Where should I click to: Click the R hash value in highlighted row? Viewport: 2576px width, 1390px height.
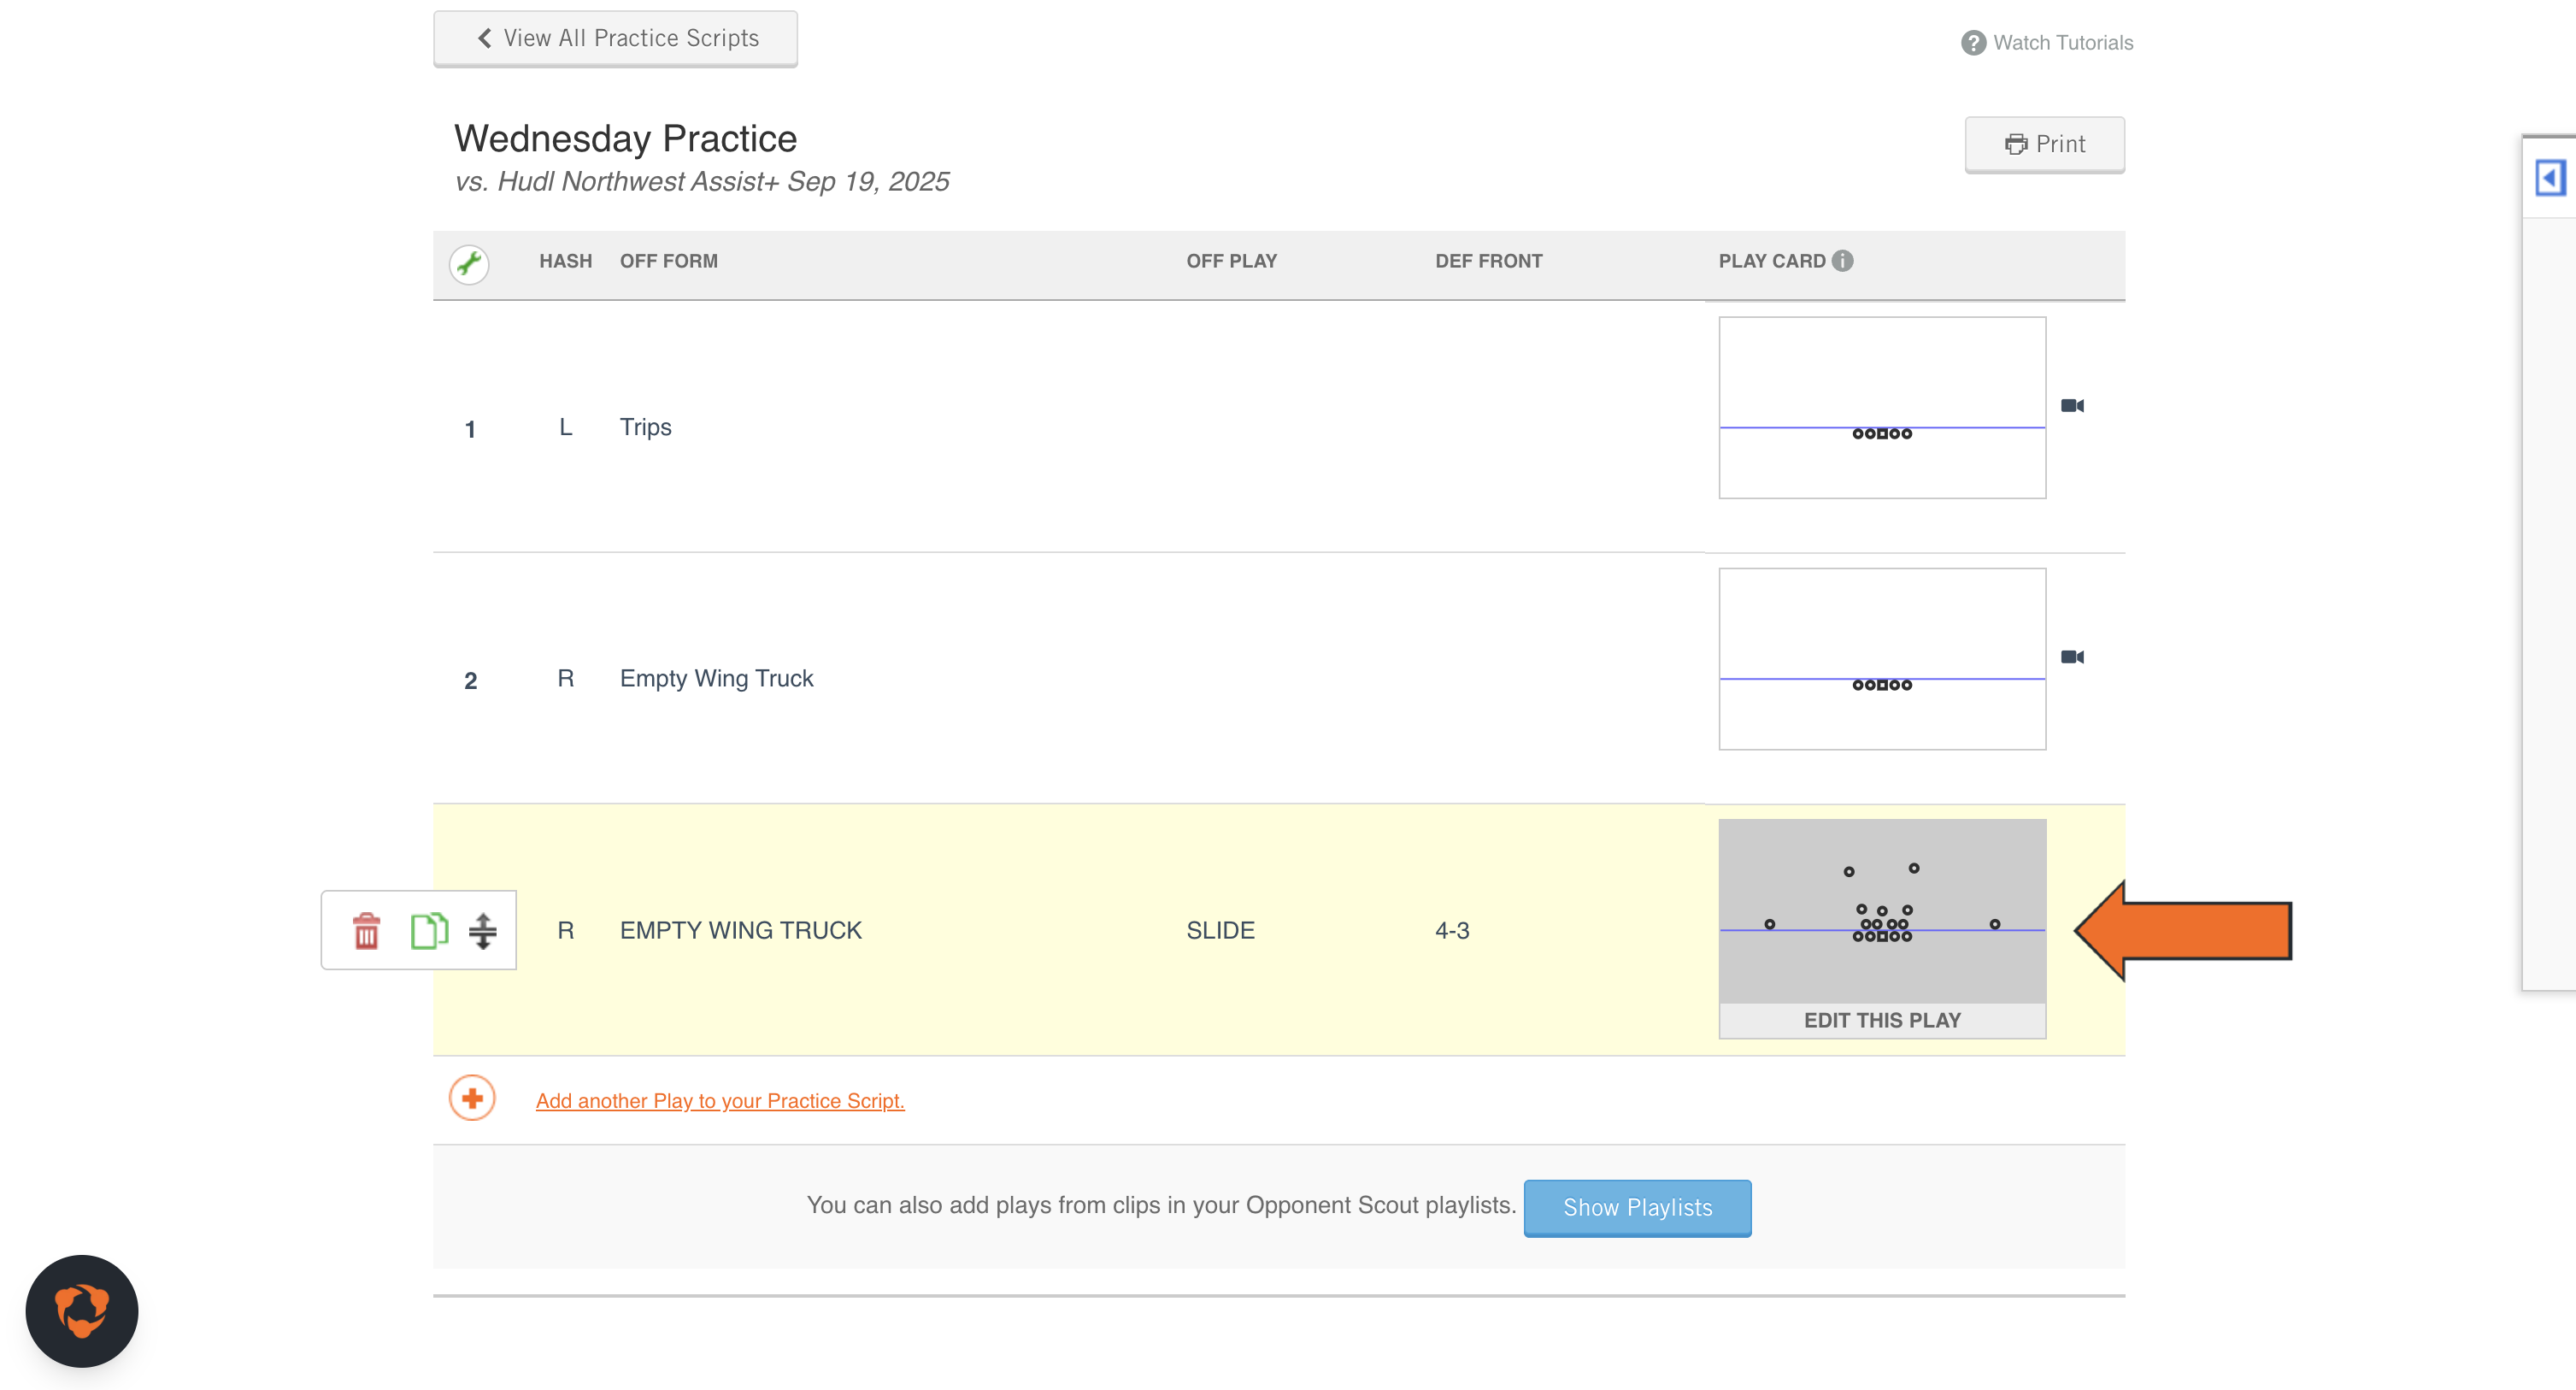pyautogui.click(x=565, y=930)
